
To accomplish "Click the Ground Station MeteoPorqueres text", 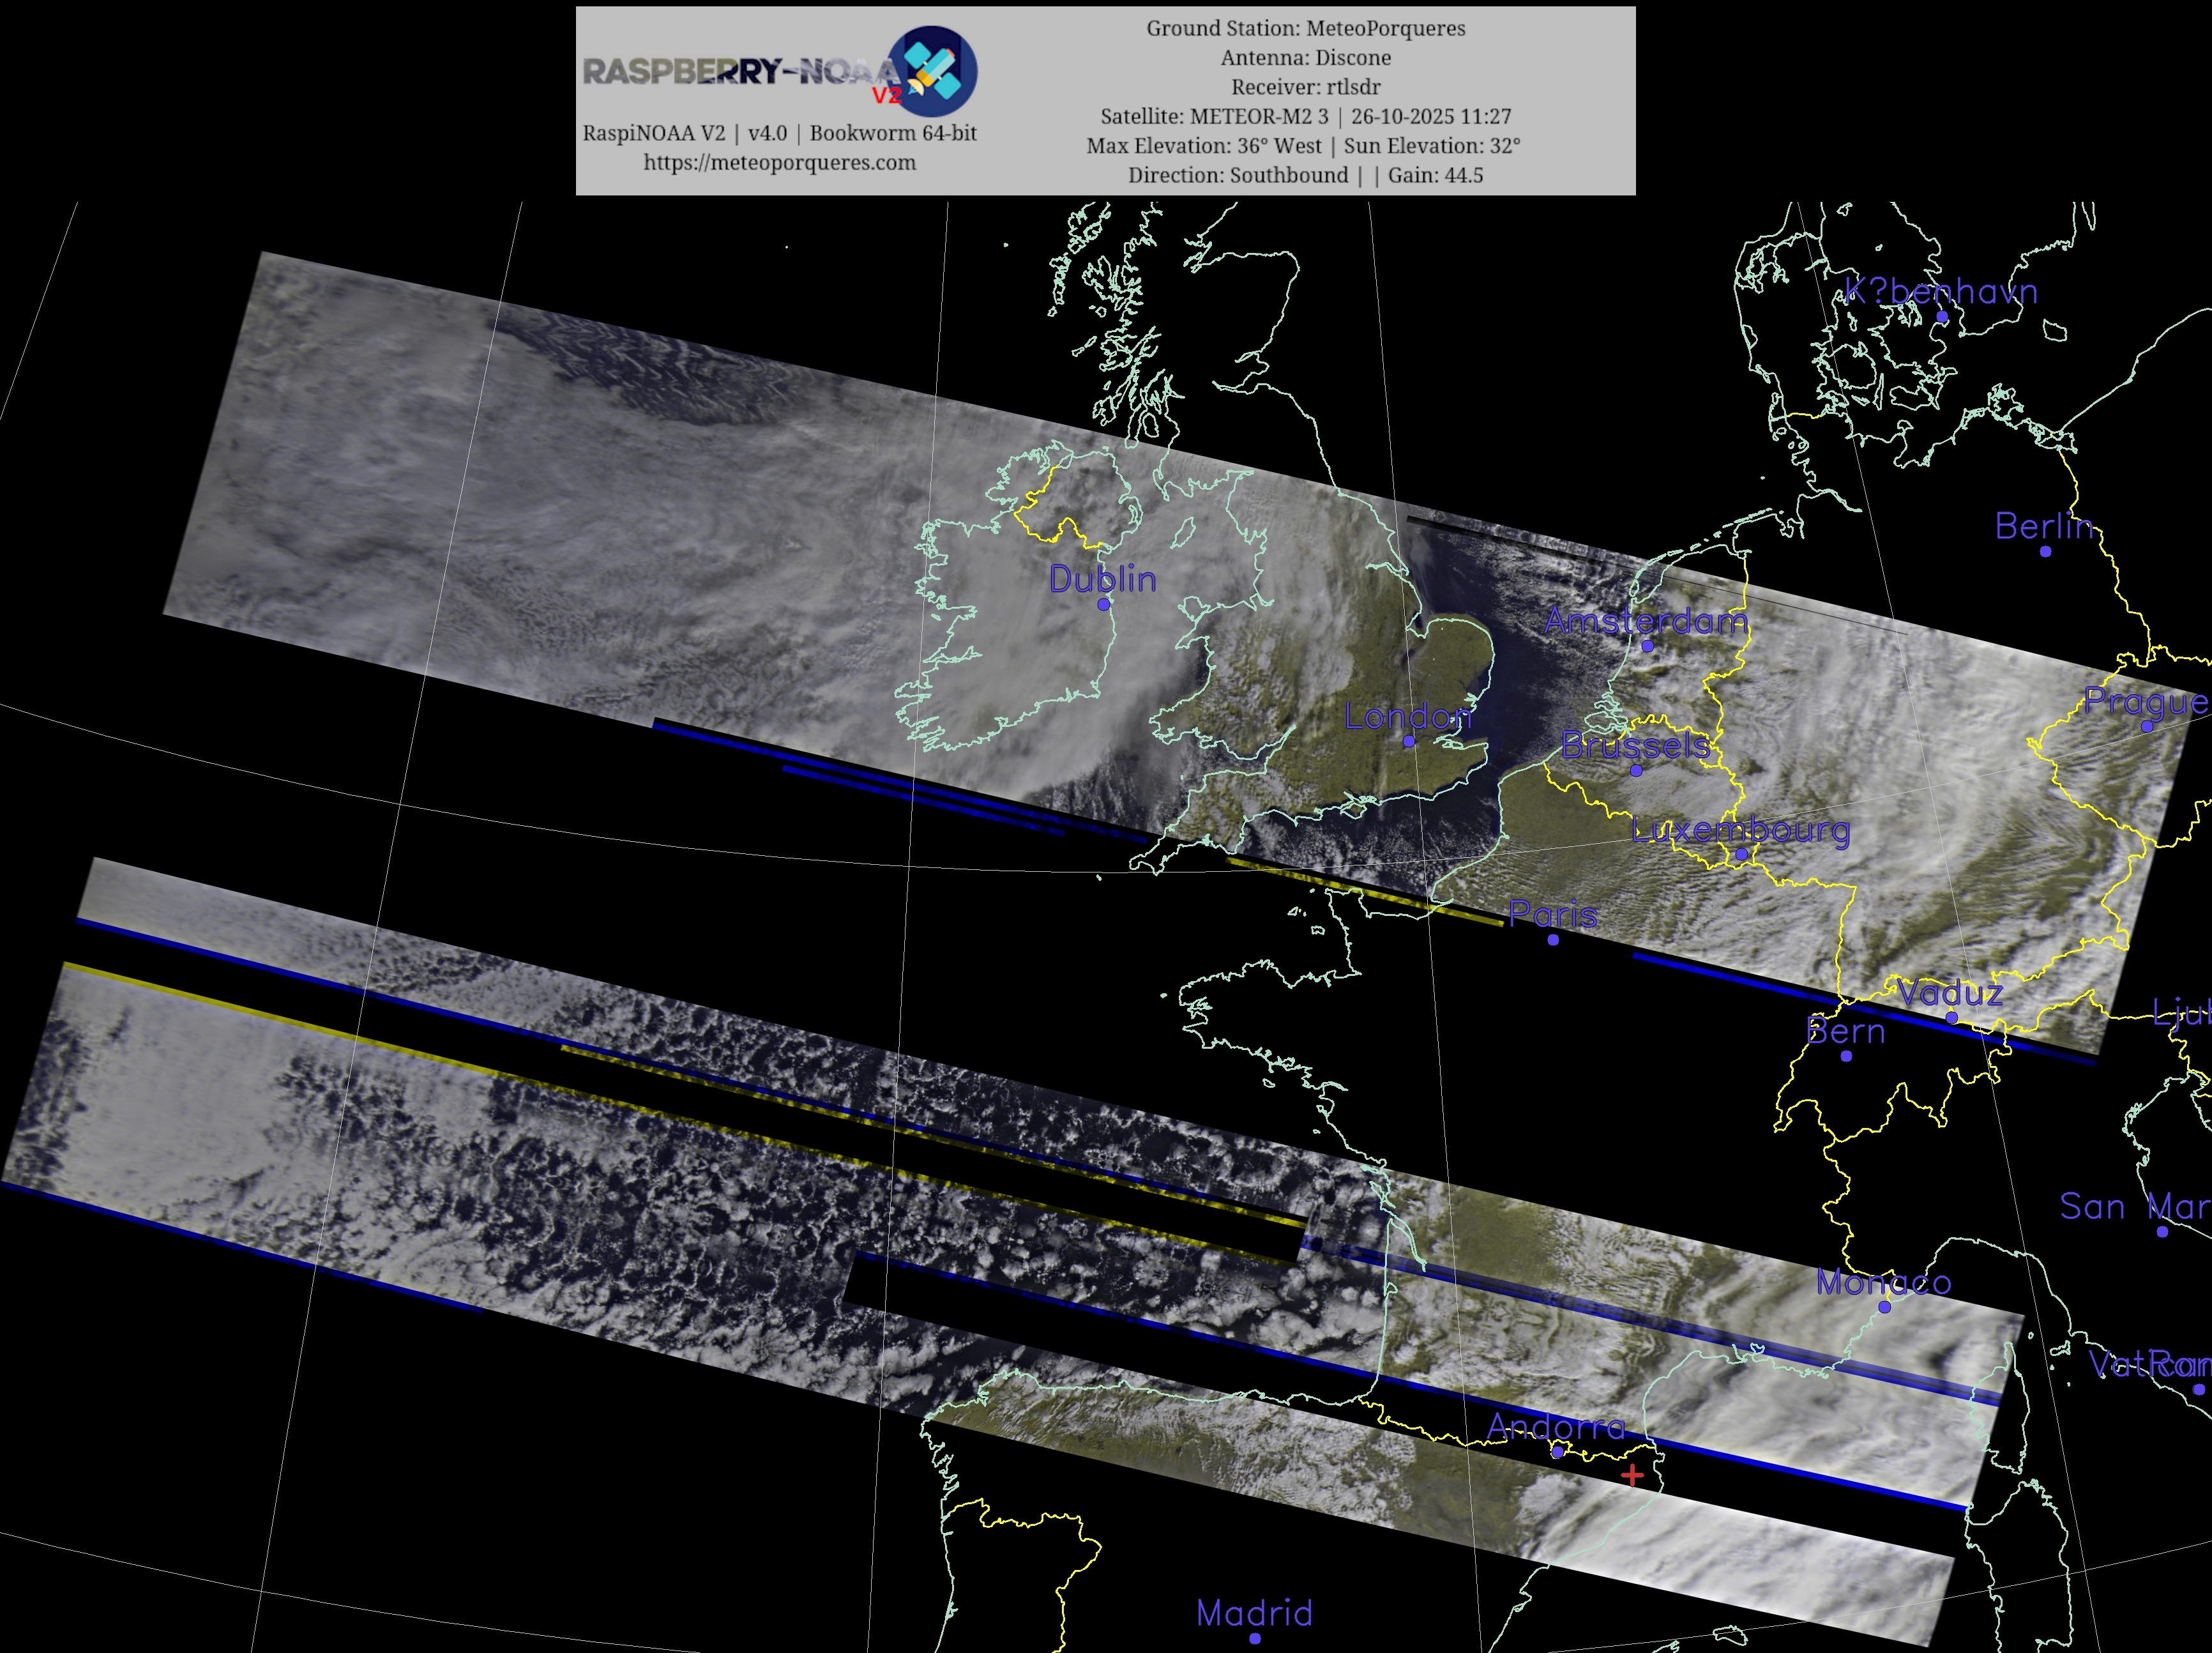I will (1305, 28).
